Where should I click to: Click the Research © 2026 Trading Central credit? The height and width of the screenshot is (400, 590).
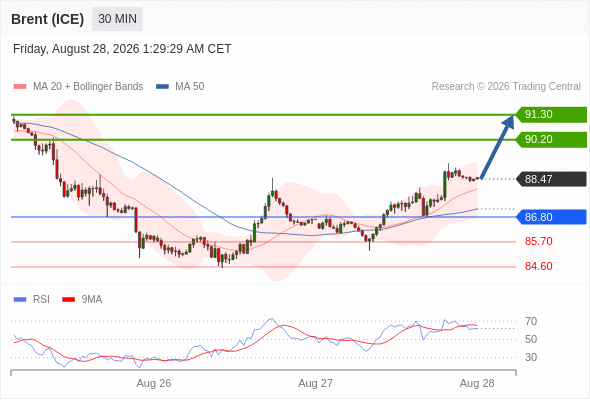[x=506, y=87]
